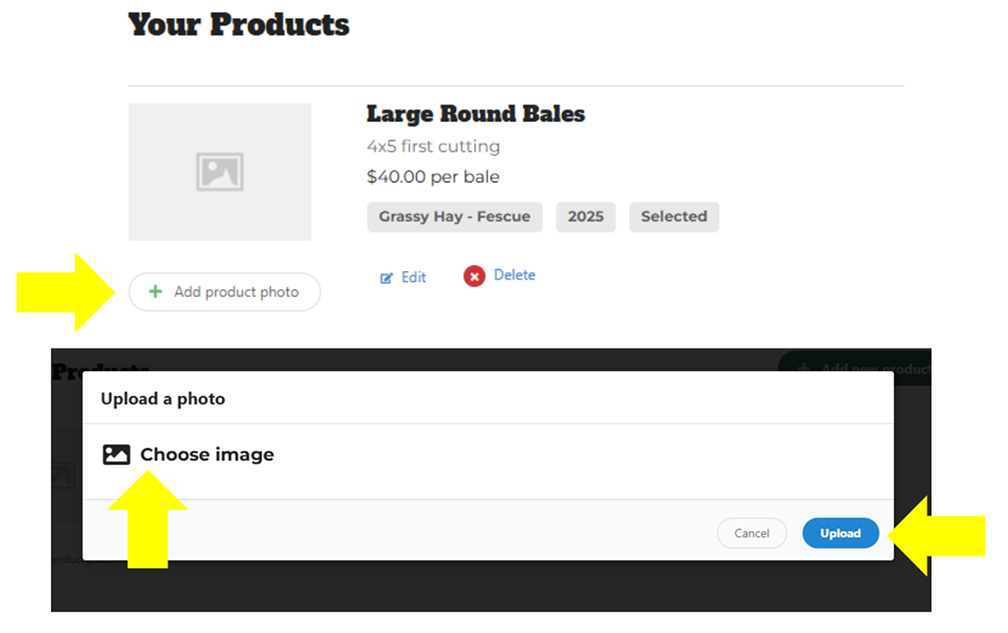Click the Your Products heading
1008x633 pixels.
(239, 24)
